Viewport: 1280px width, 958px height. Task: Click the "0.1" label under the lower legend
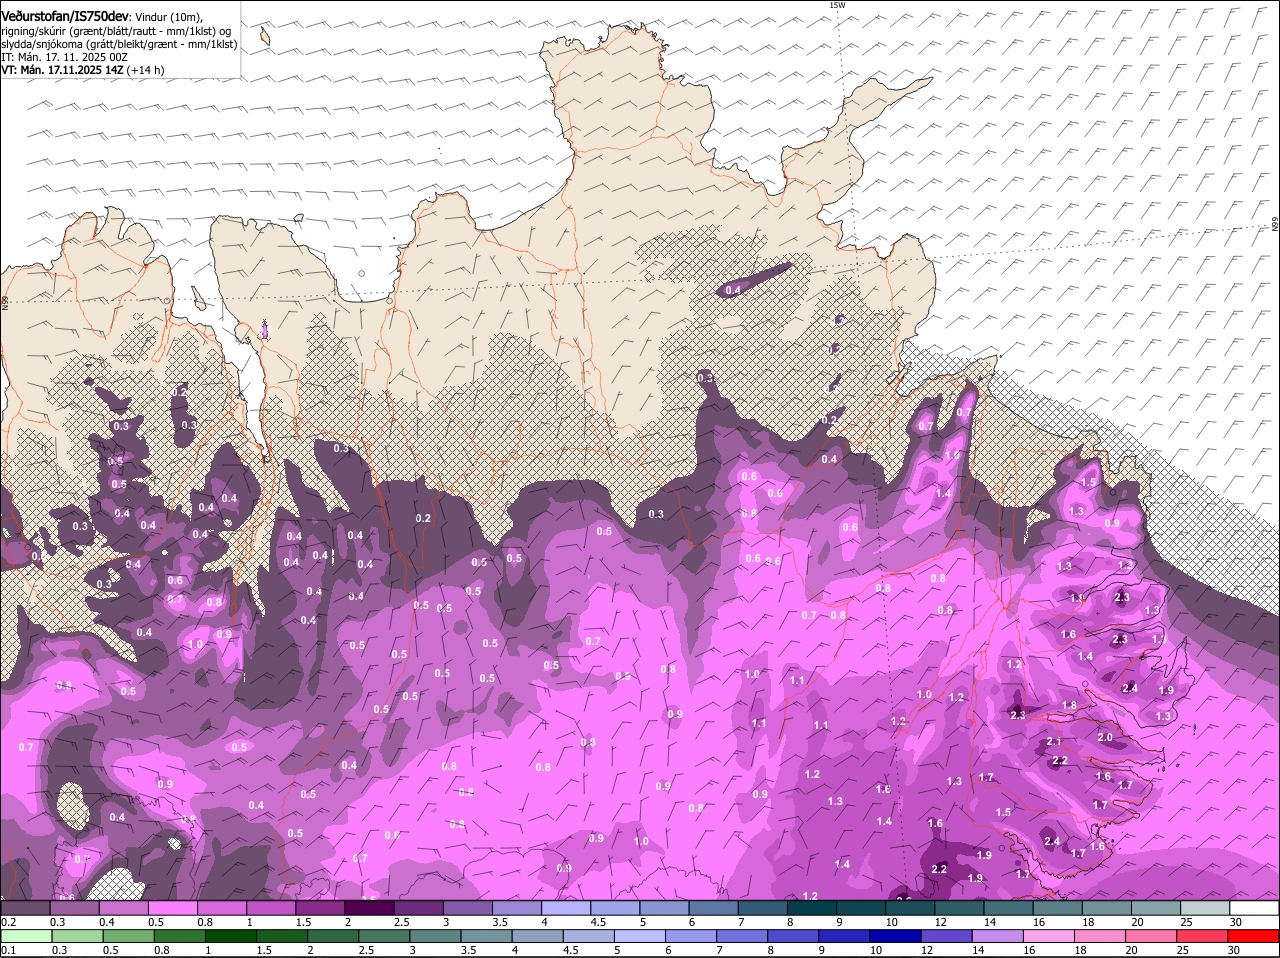(8, 950)
